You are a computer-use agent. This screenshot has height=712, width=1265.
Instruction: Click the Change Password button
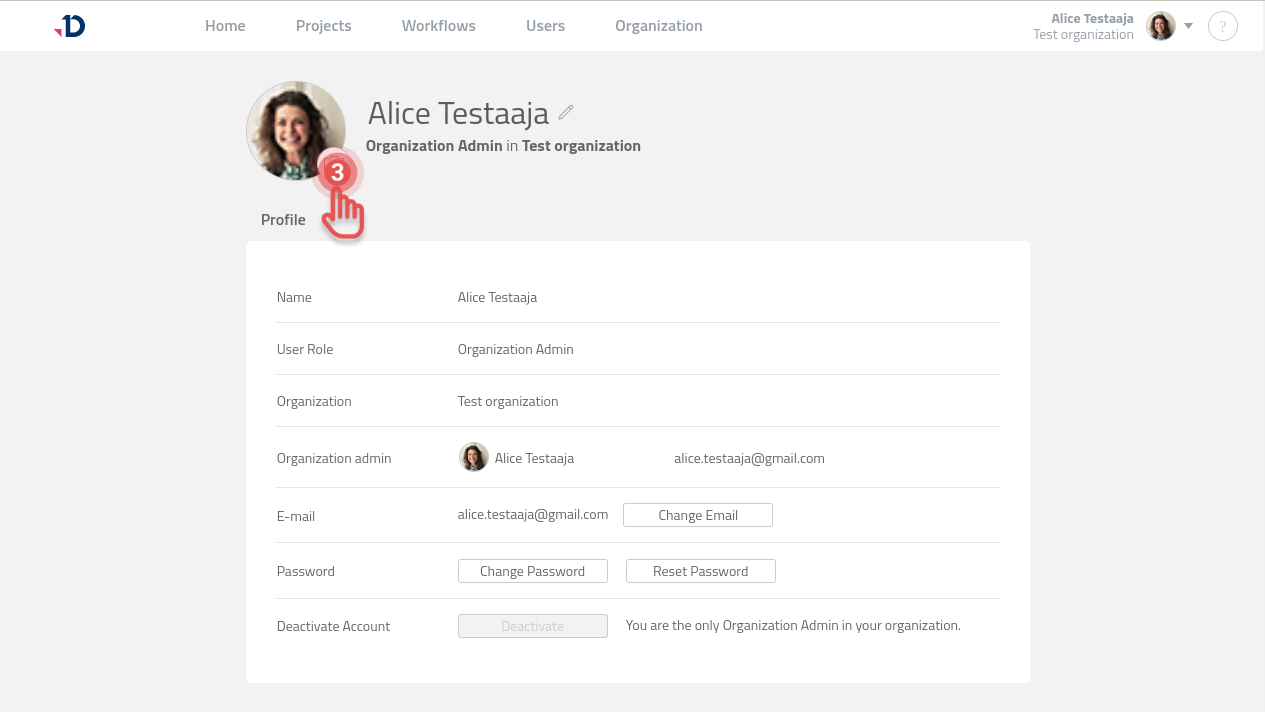pyautogui.click(x=532, y=571)
